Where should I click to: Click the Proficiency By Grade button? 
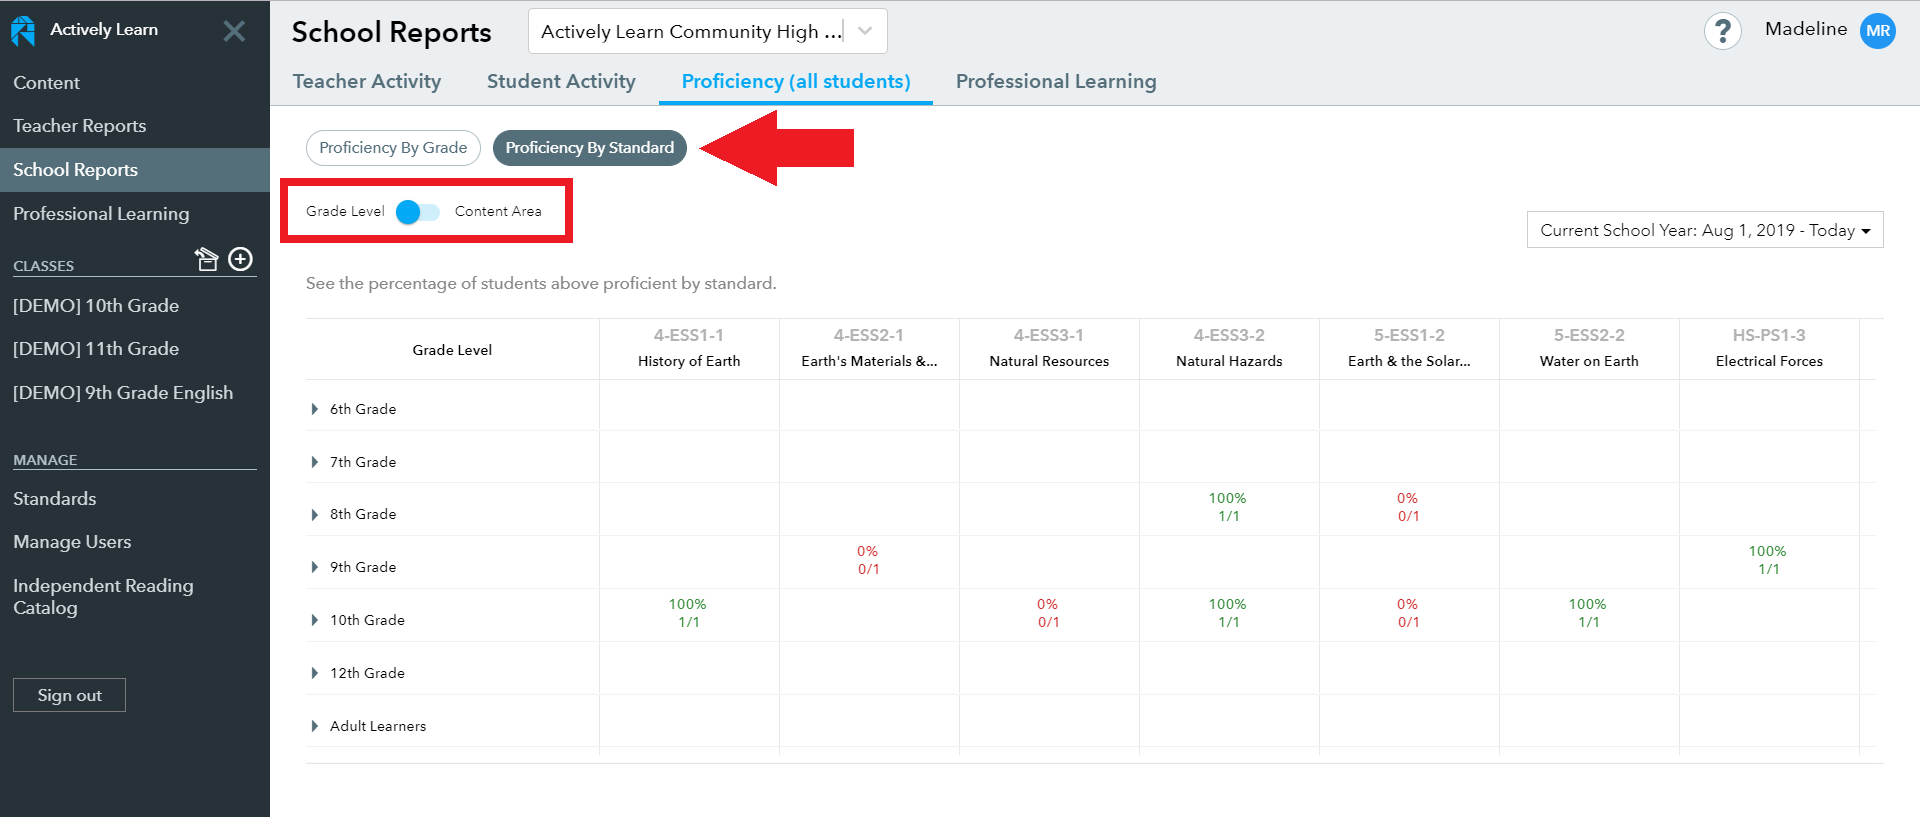[393, 148]
